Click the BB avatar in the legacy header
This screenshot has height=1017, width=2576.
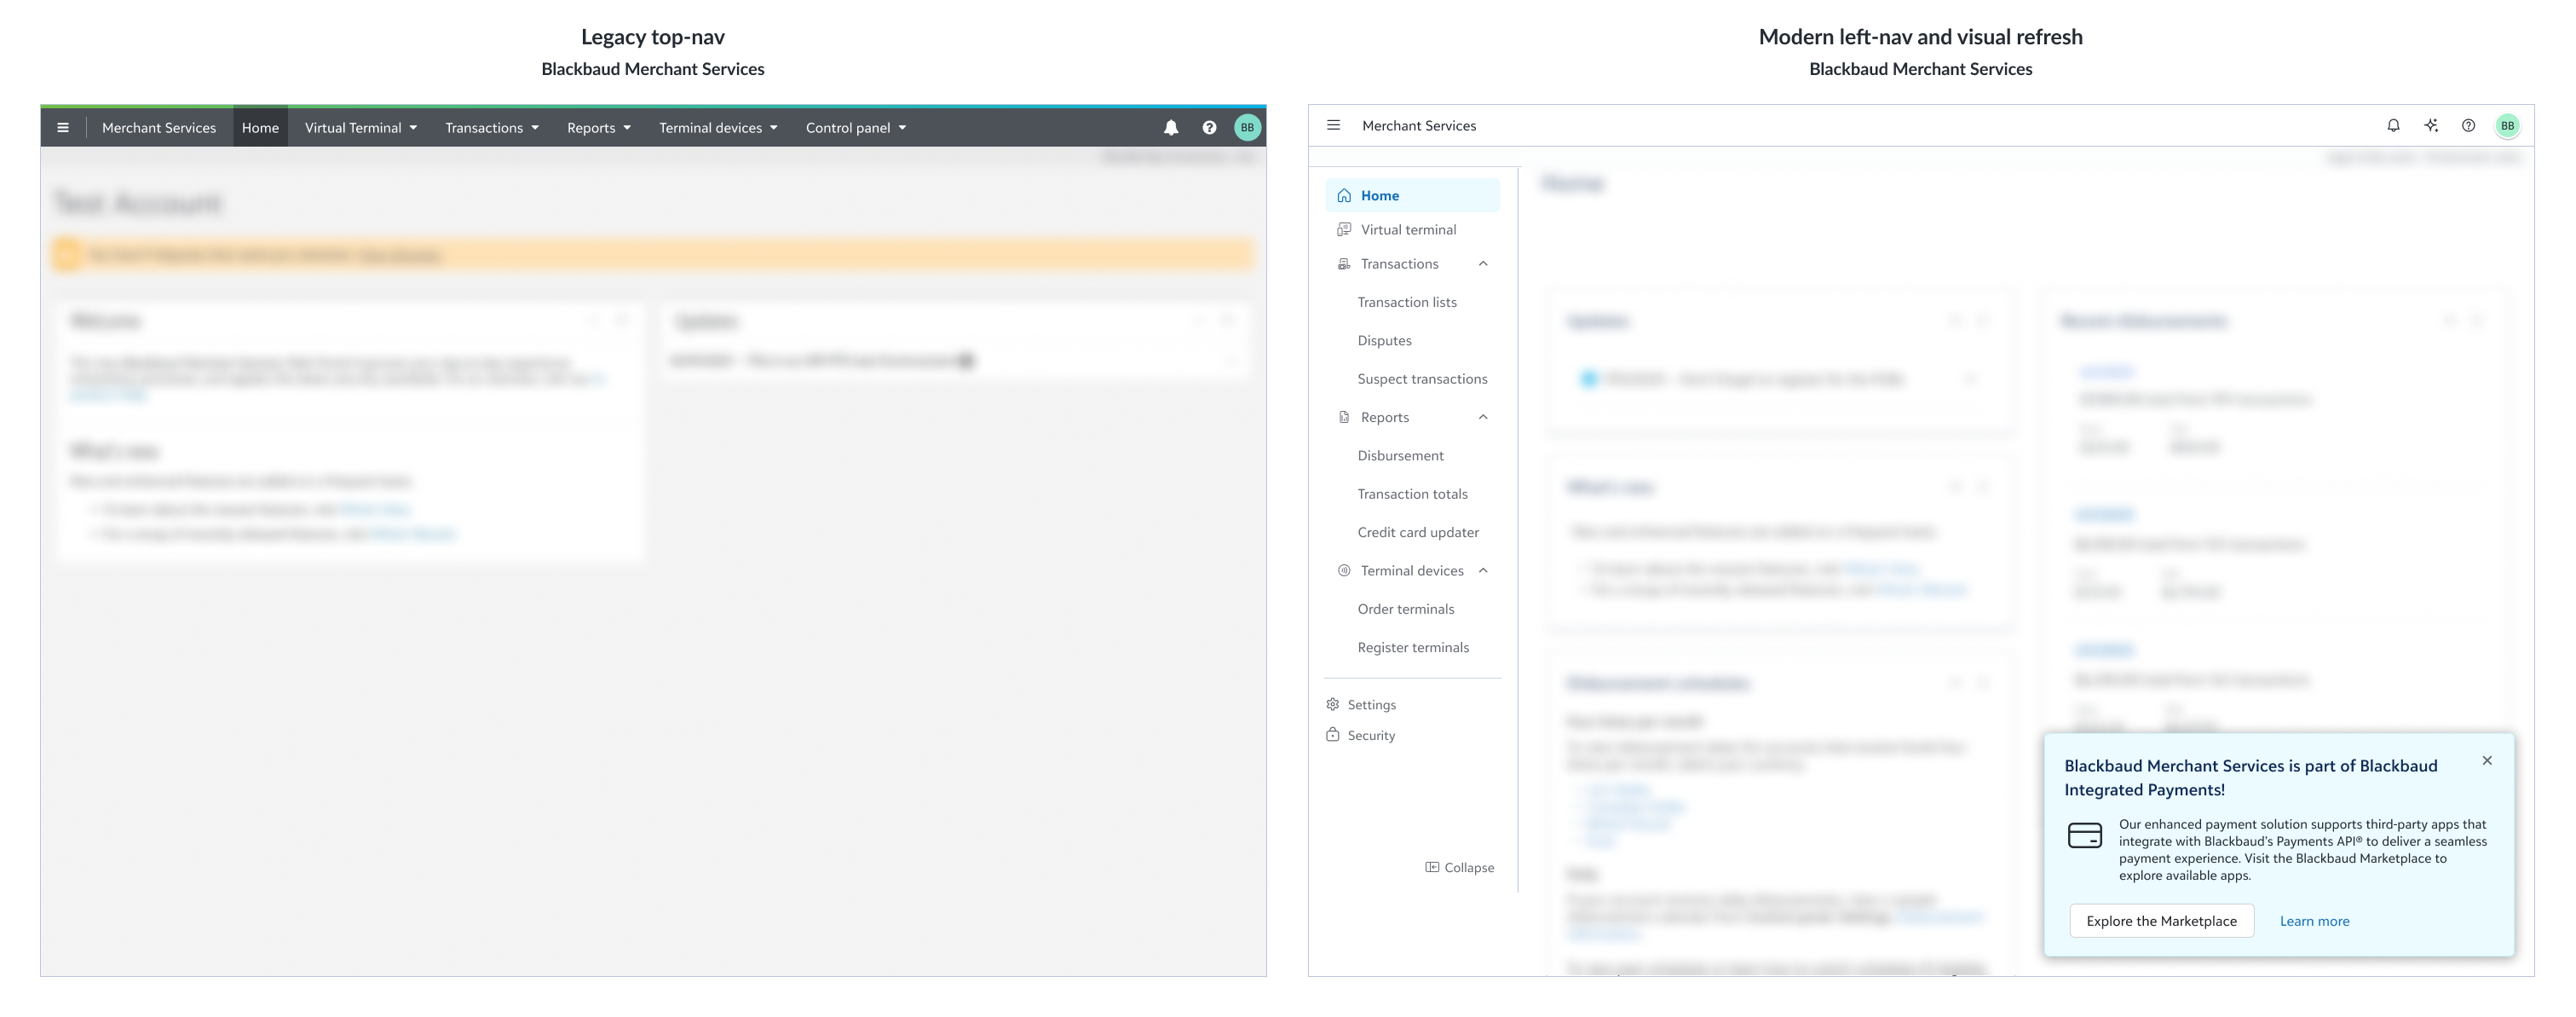tap(1246, 127)
